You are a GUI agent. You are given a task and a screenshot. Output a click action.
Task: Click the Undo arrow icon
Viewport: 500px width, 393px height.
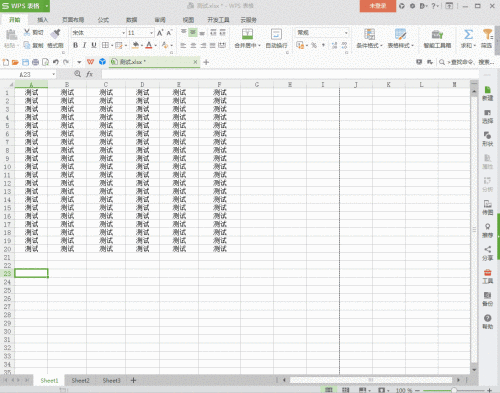(x=56, y=62)
